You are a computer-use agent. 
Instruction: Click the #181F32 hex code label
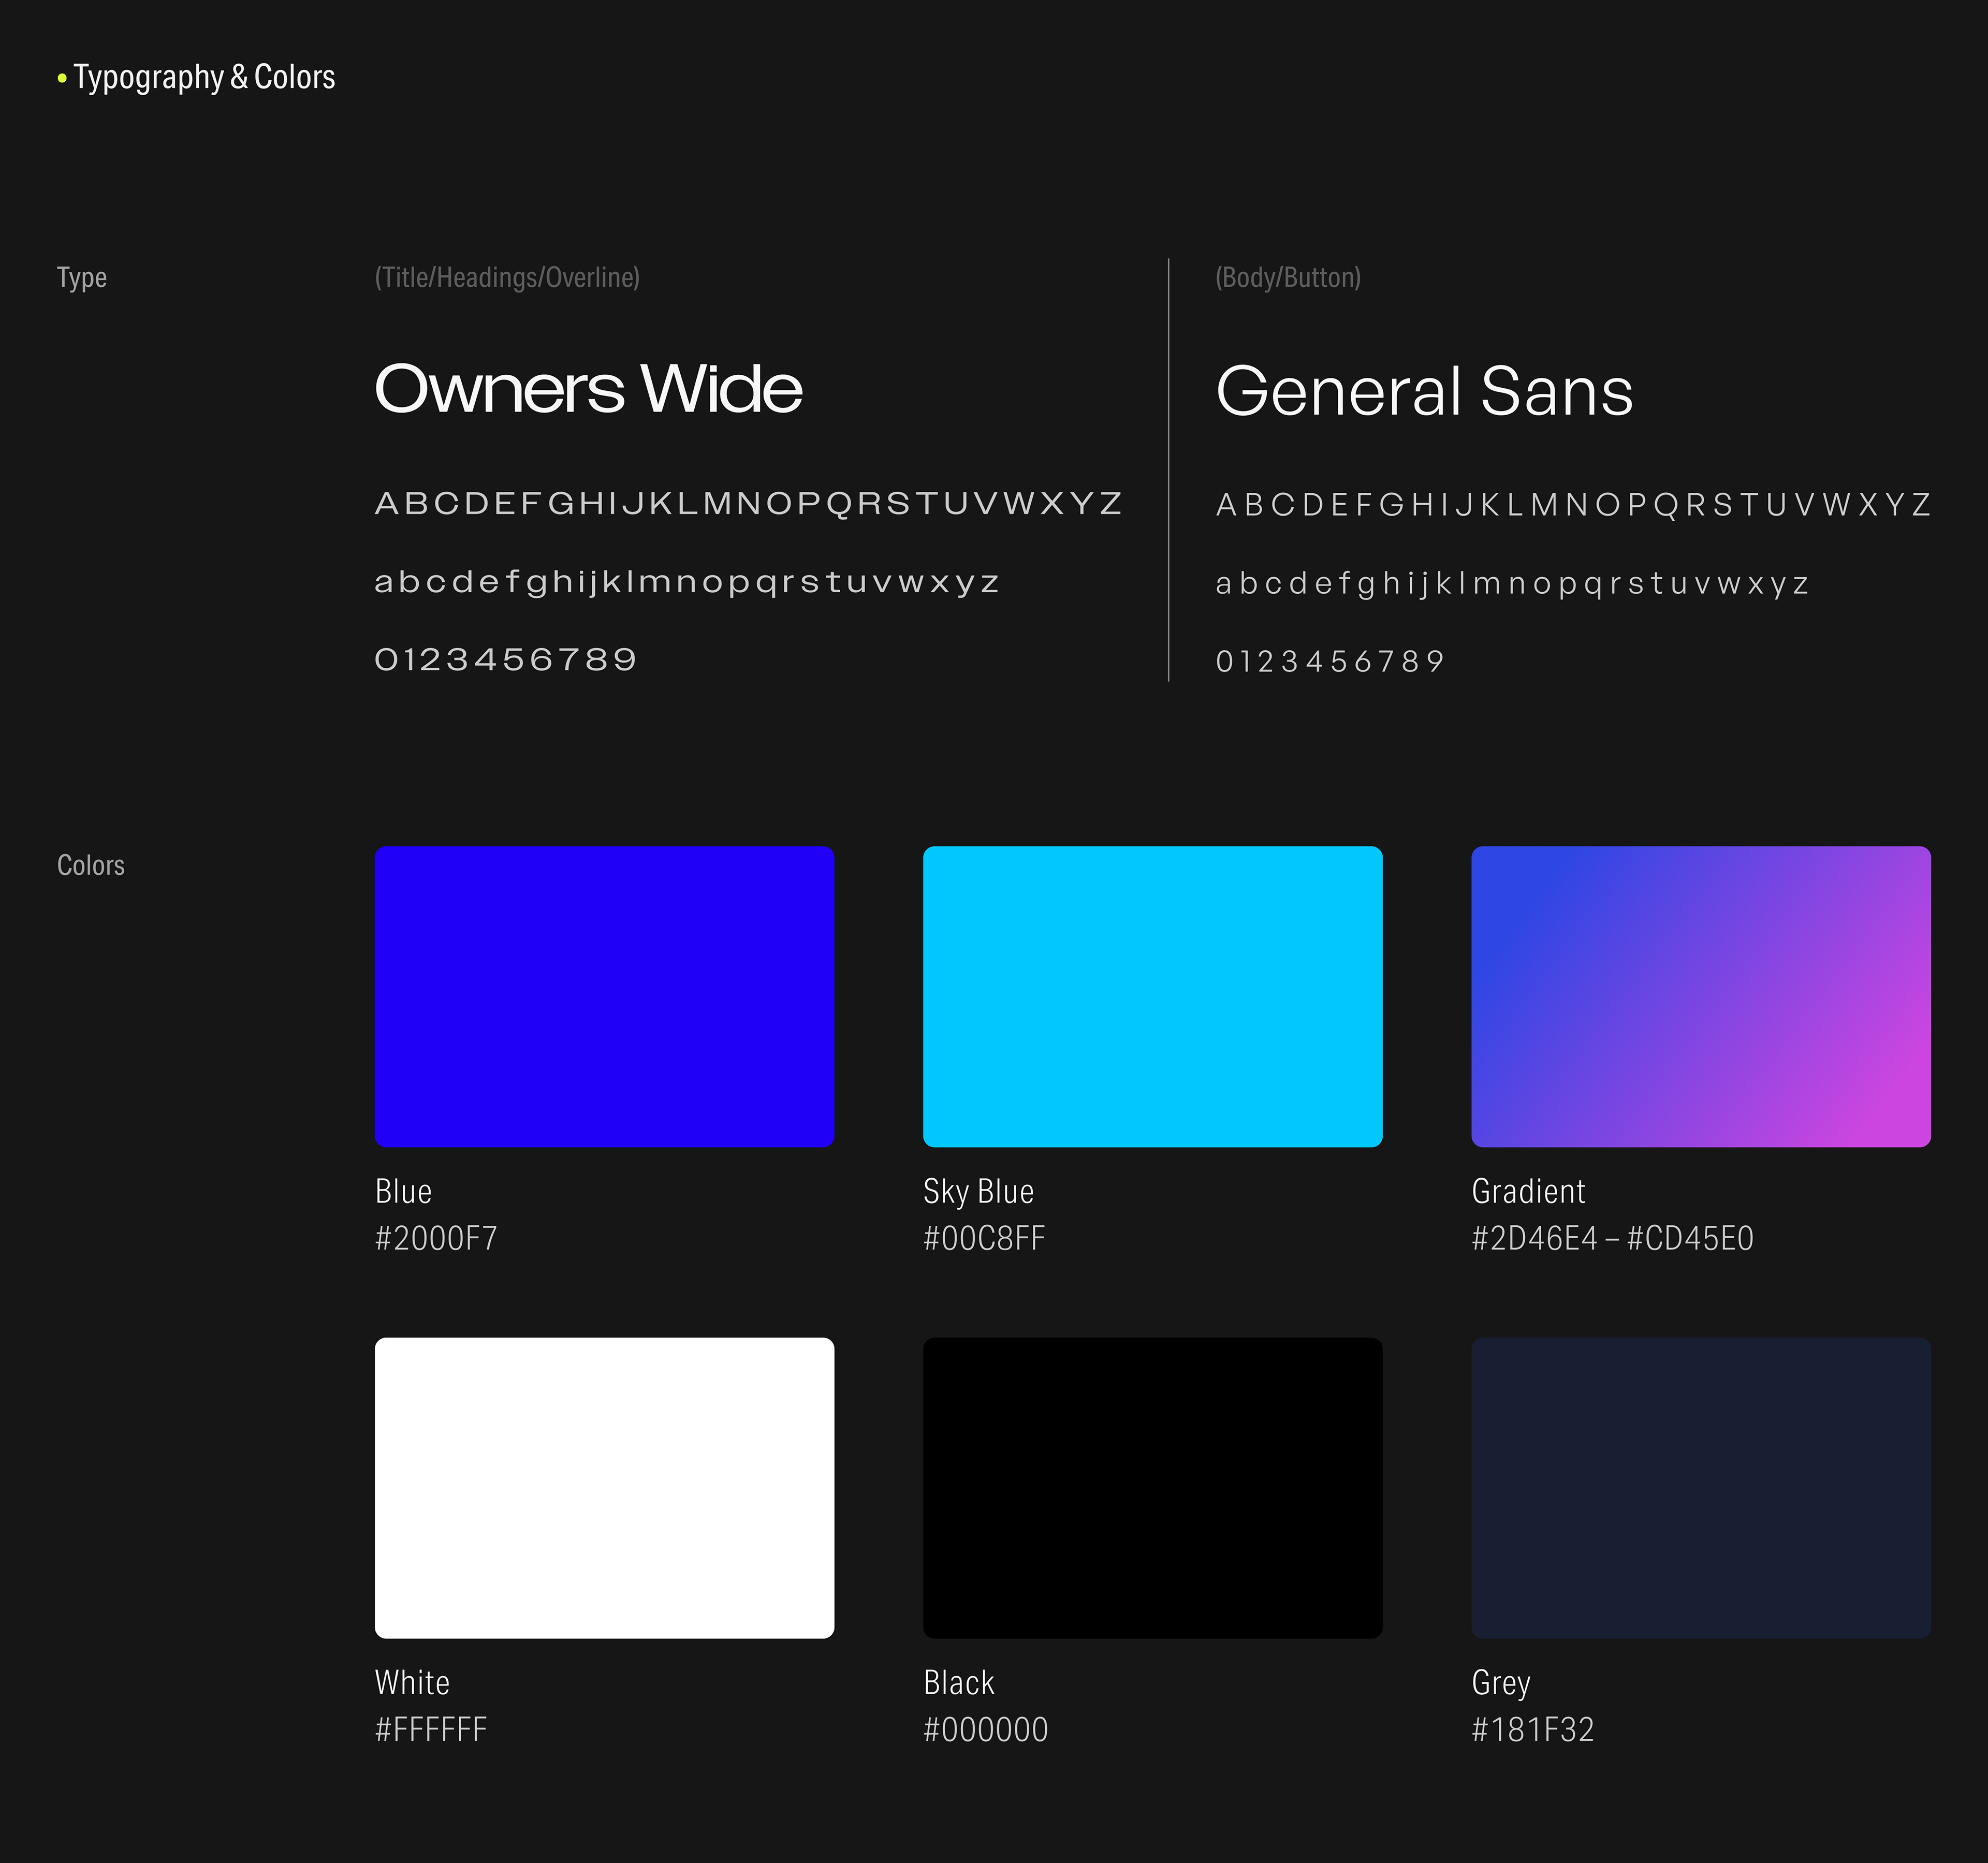tap(1532, 1729)
